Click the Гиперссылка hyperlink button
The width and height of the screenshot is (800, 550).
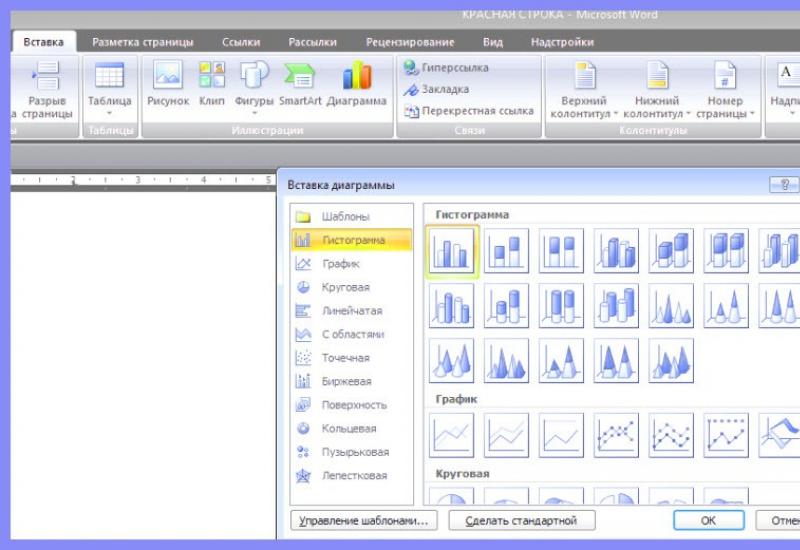tap(446, 68)
